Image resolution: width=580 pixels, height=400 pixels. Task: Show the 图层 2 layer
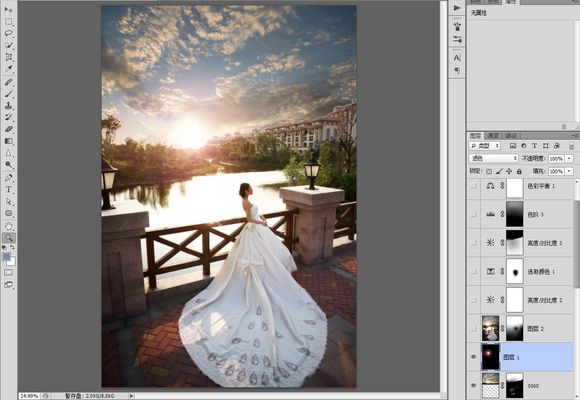click(x=473, y=328)
